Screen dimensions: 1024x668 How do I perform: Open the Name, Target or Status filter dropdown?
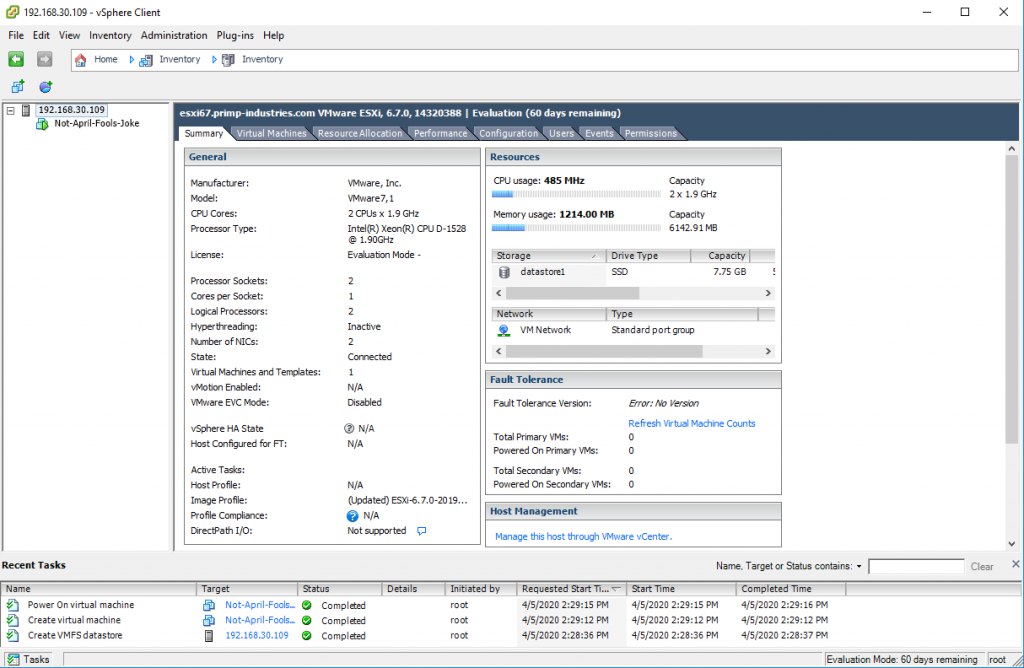(859, 567)
